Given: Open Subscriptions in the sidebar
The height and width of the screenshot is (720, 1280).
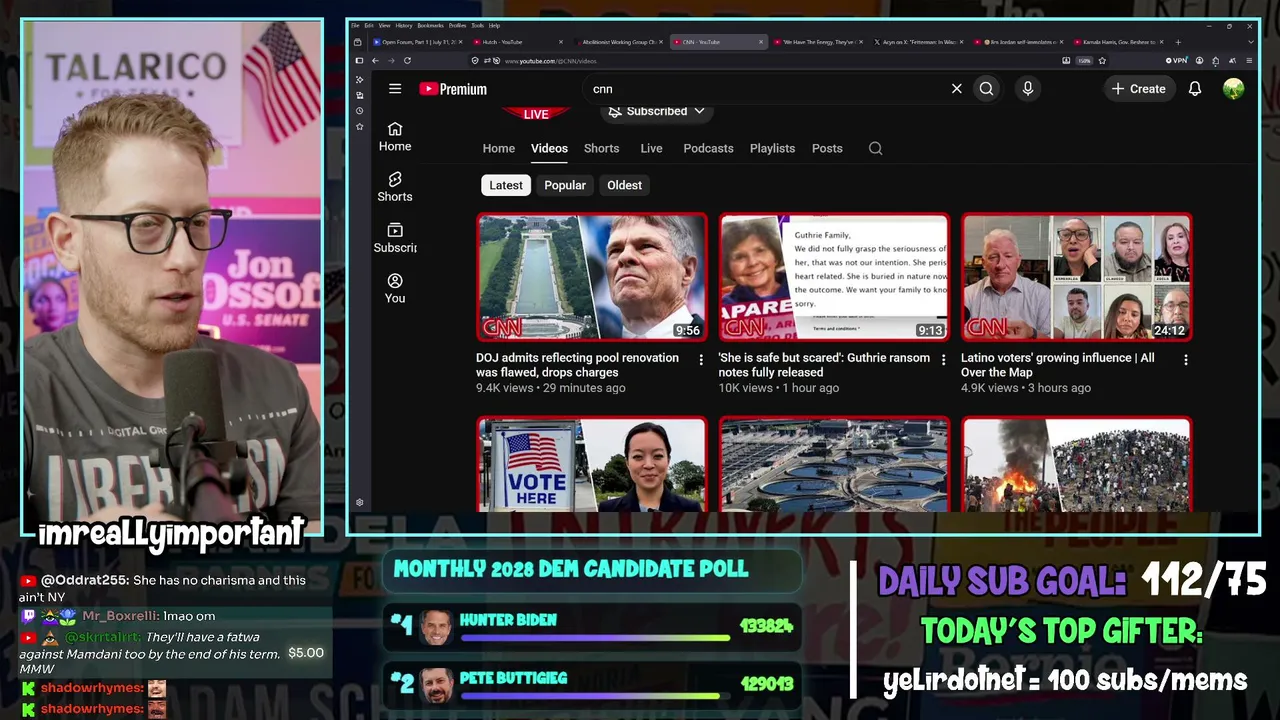Looking at the screenshot, I should pyautogui.click(x=395, y=237).
